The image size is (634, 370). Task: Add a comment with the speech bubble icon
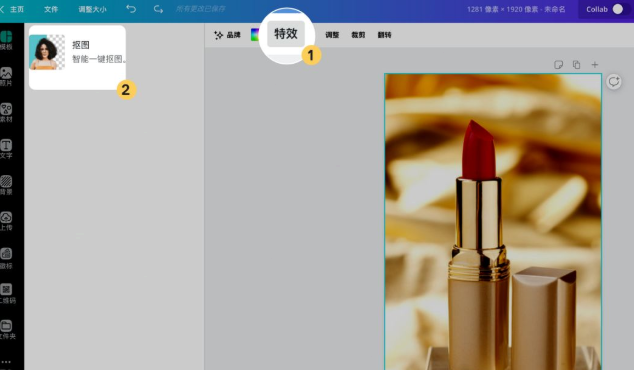pos(614,82)
